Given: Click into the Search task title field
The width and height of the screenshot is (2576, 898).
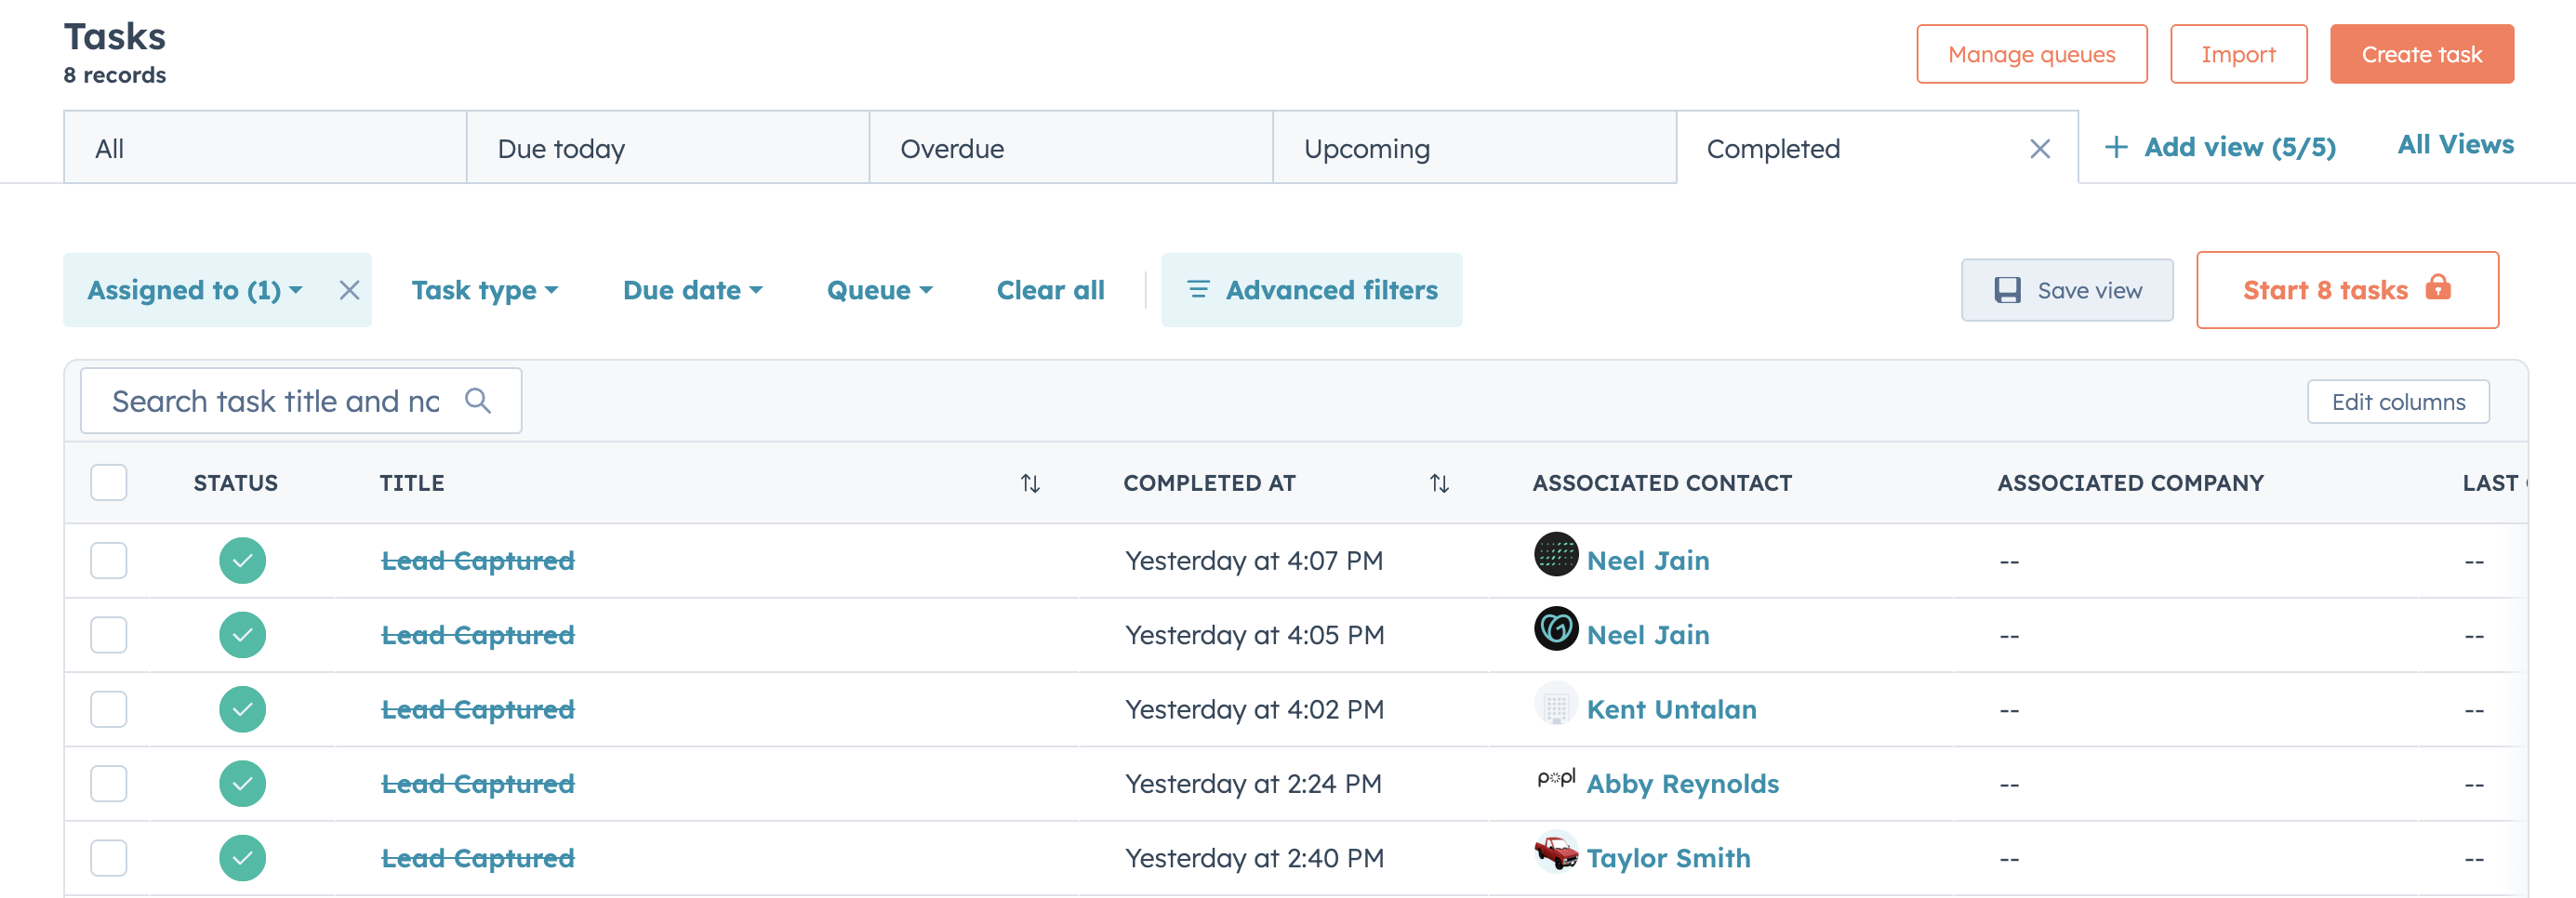Looking at the screenshot, I should tap(275, 401).
